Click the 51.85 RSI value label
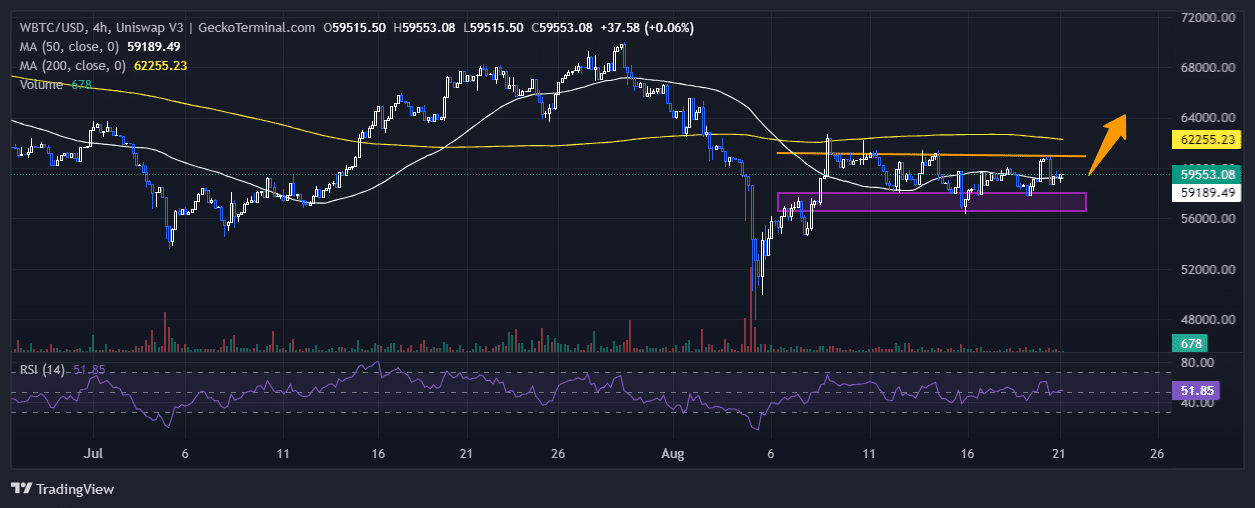Screen dimensions: 1255x508 coord(1196,391)
